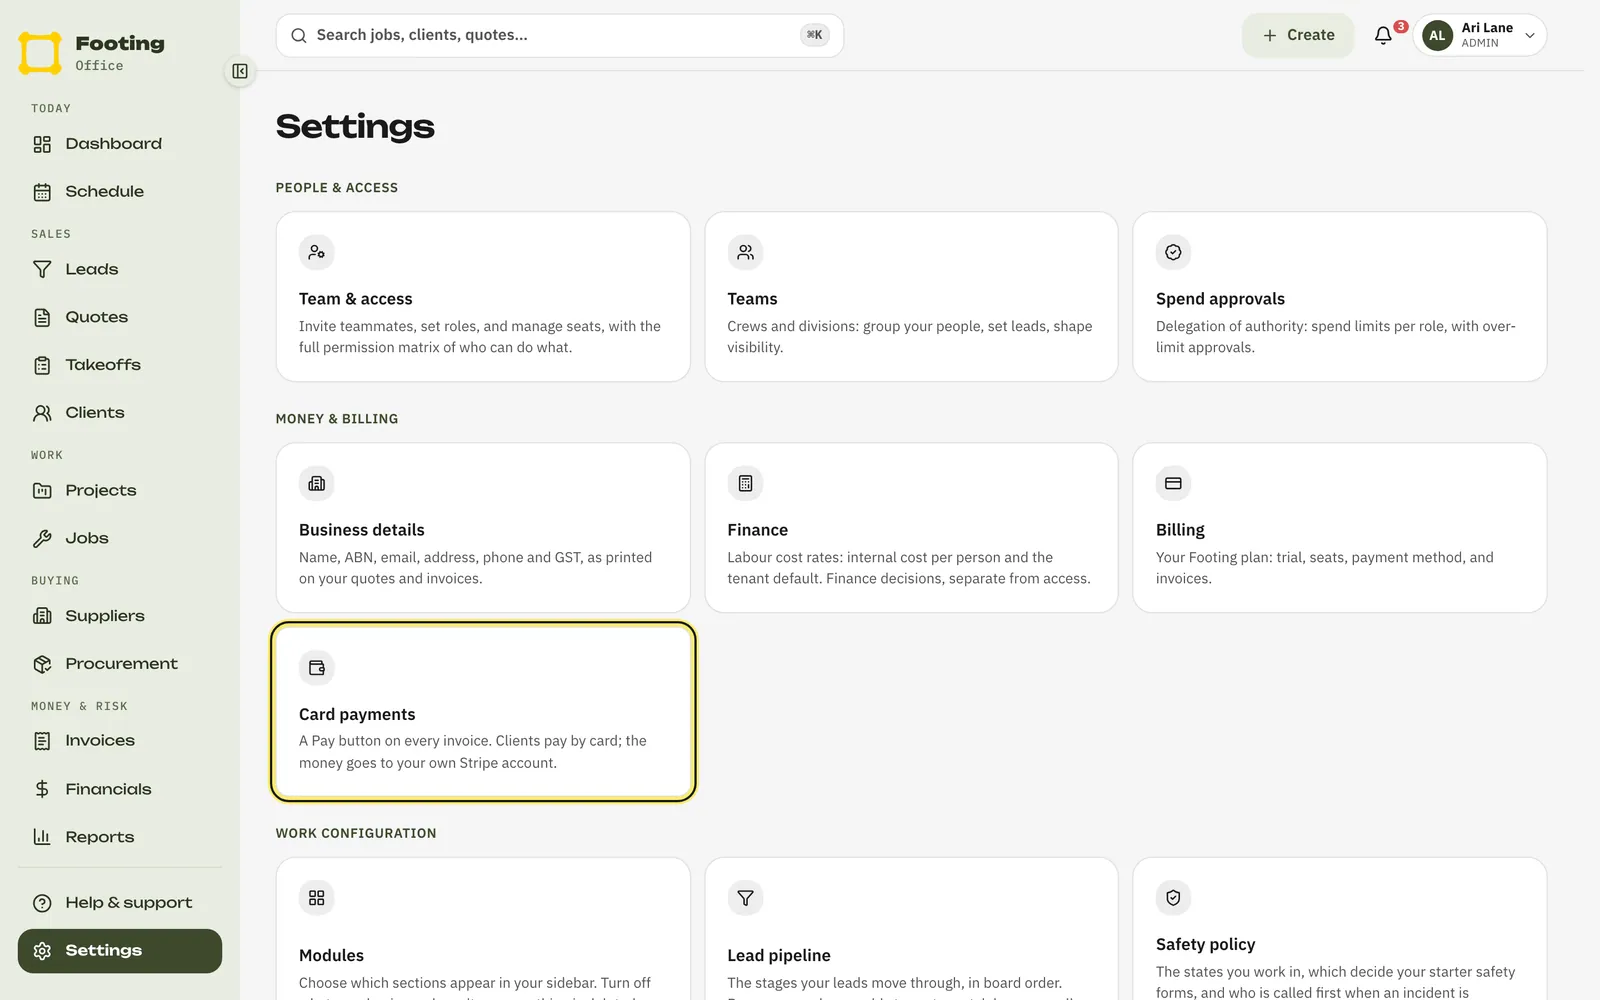Click the ⌘K shortcut badge
The image size is (1600, 1000).
tap(814, 35)
